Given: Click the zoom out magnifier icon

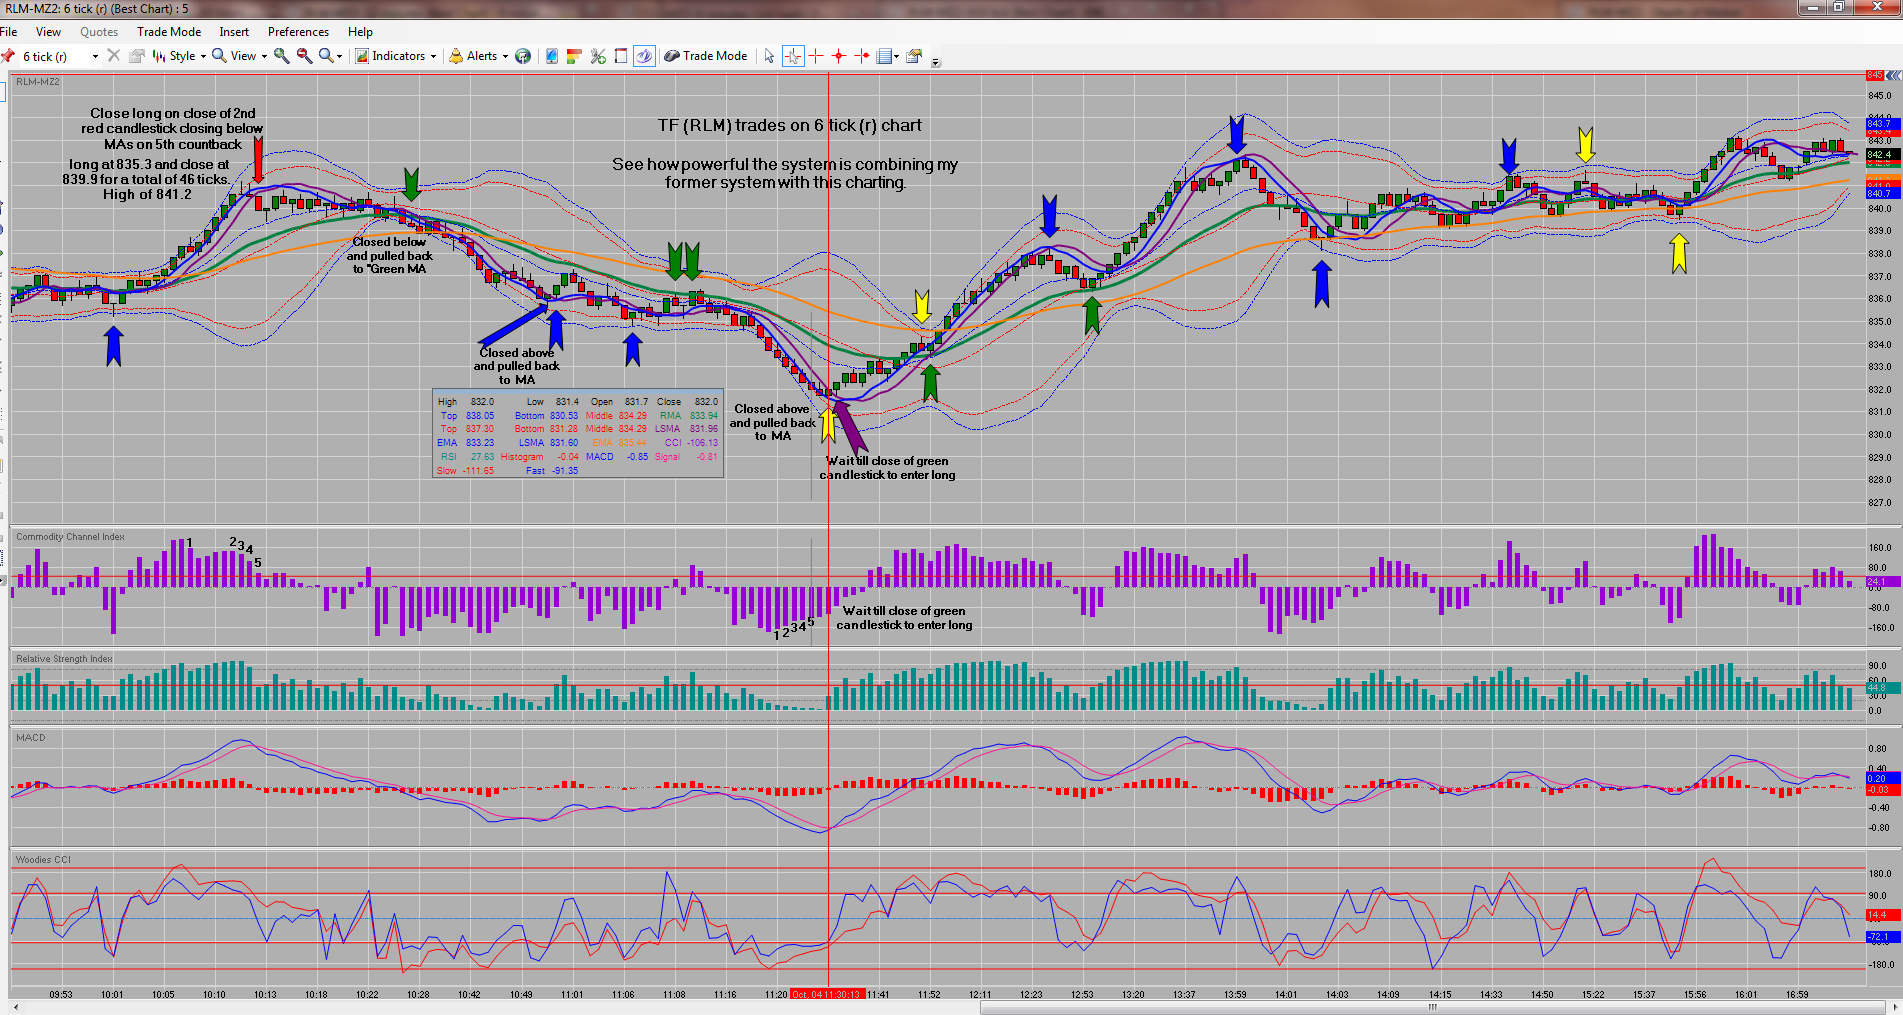Looking at the screenshot, I should click(304, 56).
